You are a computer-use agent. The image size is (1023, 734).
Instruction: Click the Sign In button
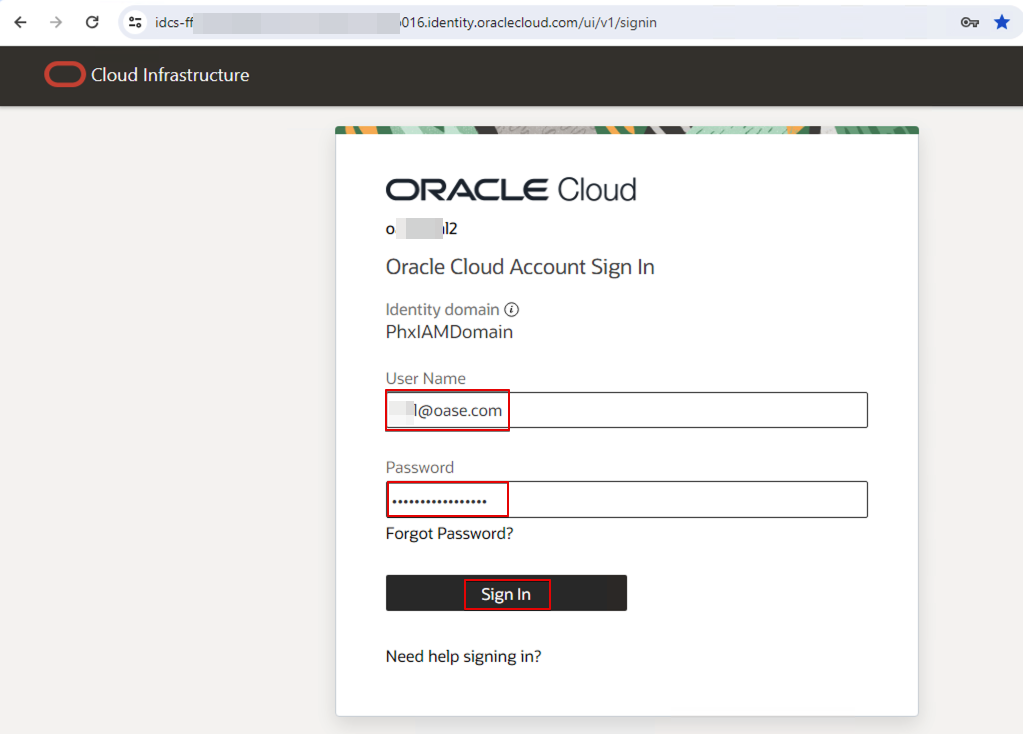click(506, 593)
